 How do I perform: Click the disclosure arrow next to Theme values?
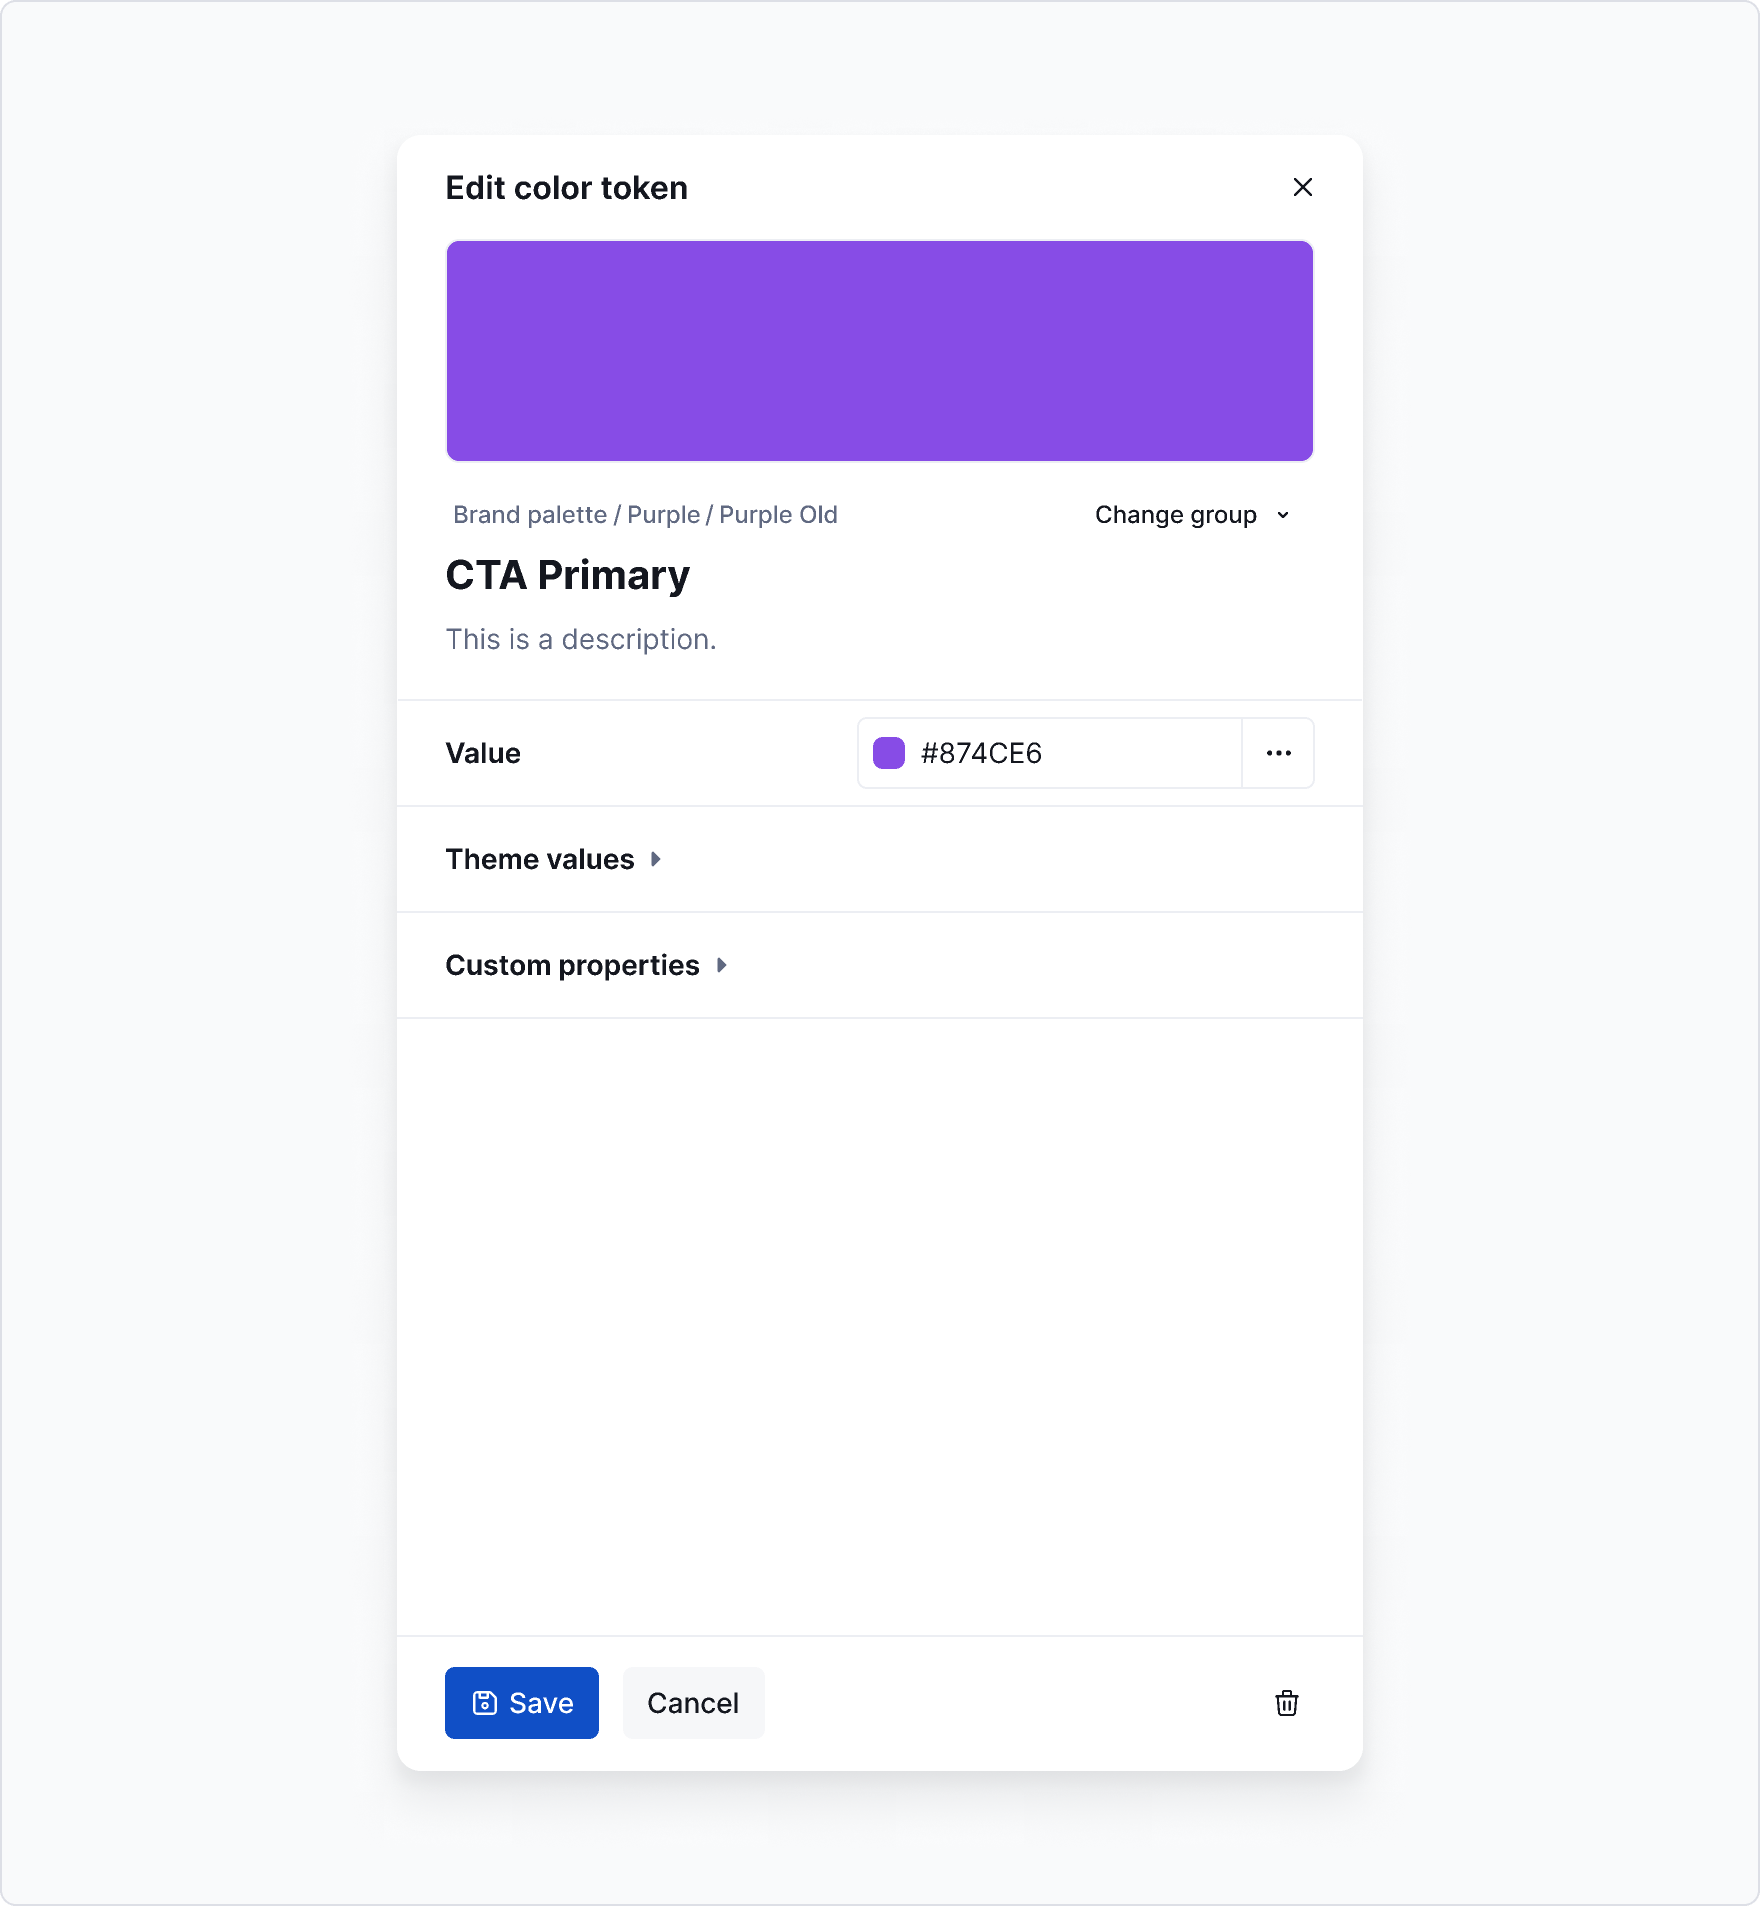tap(657, 859)
